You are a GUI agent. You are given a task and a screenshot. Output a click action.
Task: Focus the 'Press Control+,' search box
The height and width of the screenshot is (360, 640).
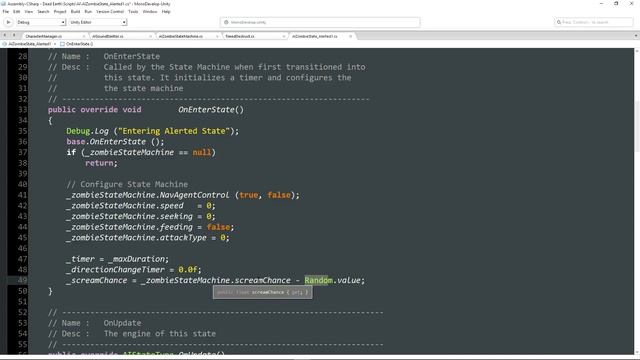click(x=594, y=22)
